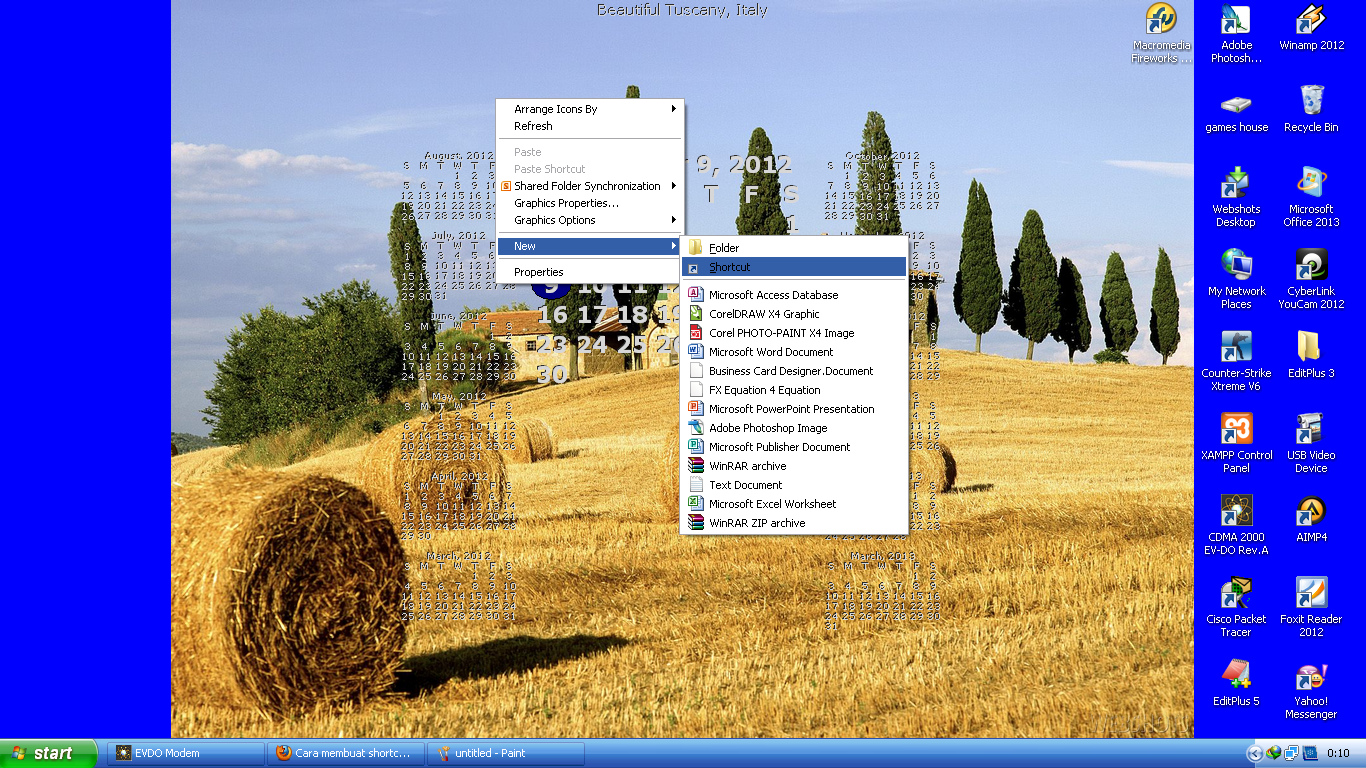Select Business Card Designer.Document entry

tap(794, 371)
